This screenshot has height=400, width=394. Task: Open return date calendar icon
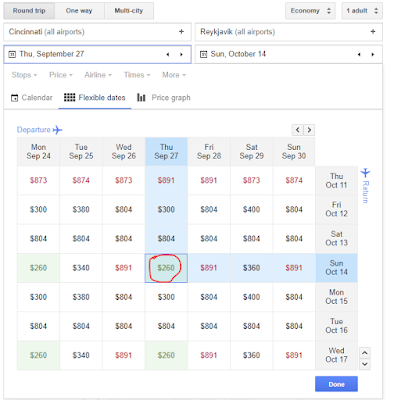tap(203, 54)
